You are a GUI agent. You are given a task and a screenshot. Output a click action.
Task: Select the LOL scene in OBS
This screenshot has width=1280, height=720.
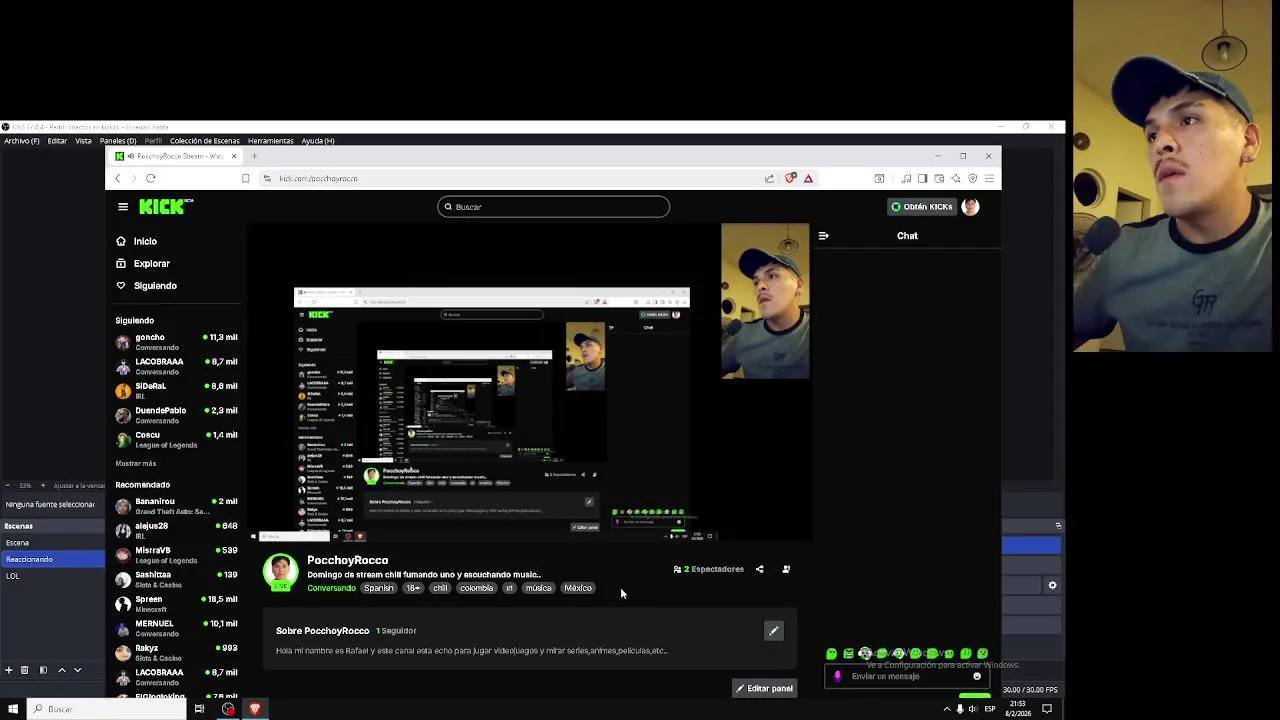[x=52, y=576]
